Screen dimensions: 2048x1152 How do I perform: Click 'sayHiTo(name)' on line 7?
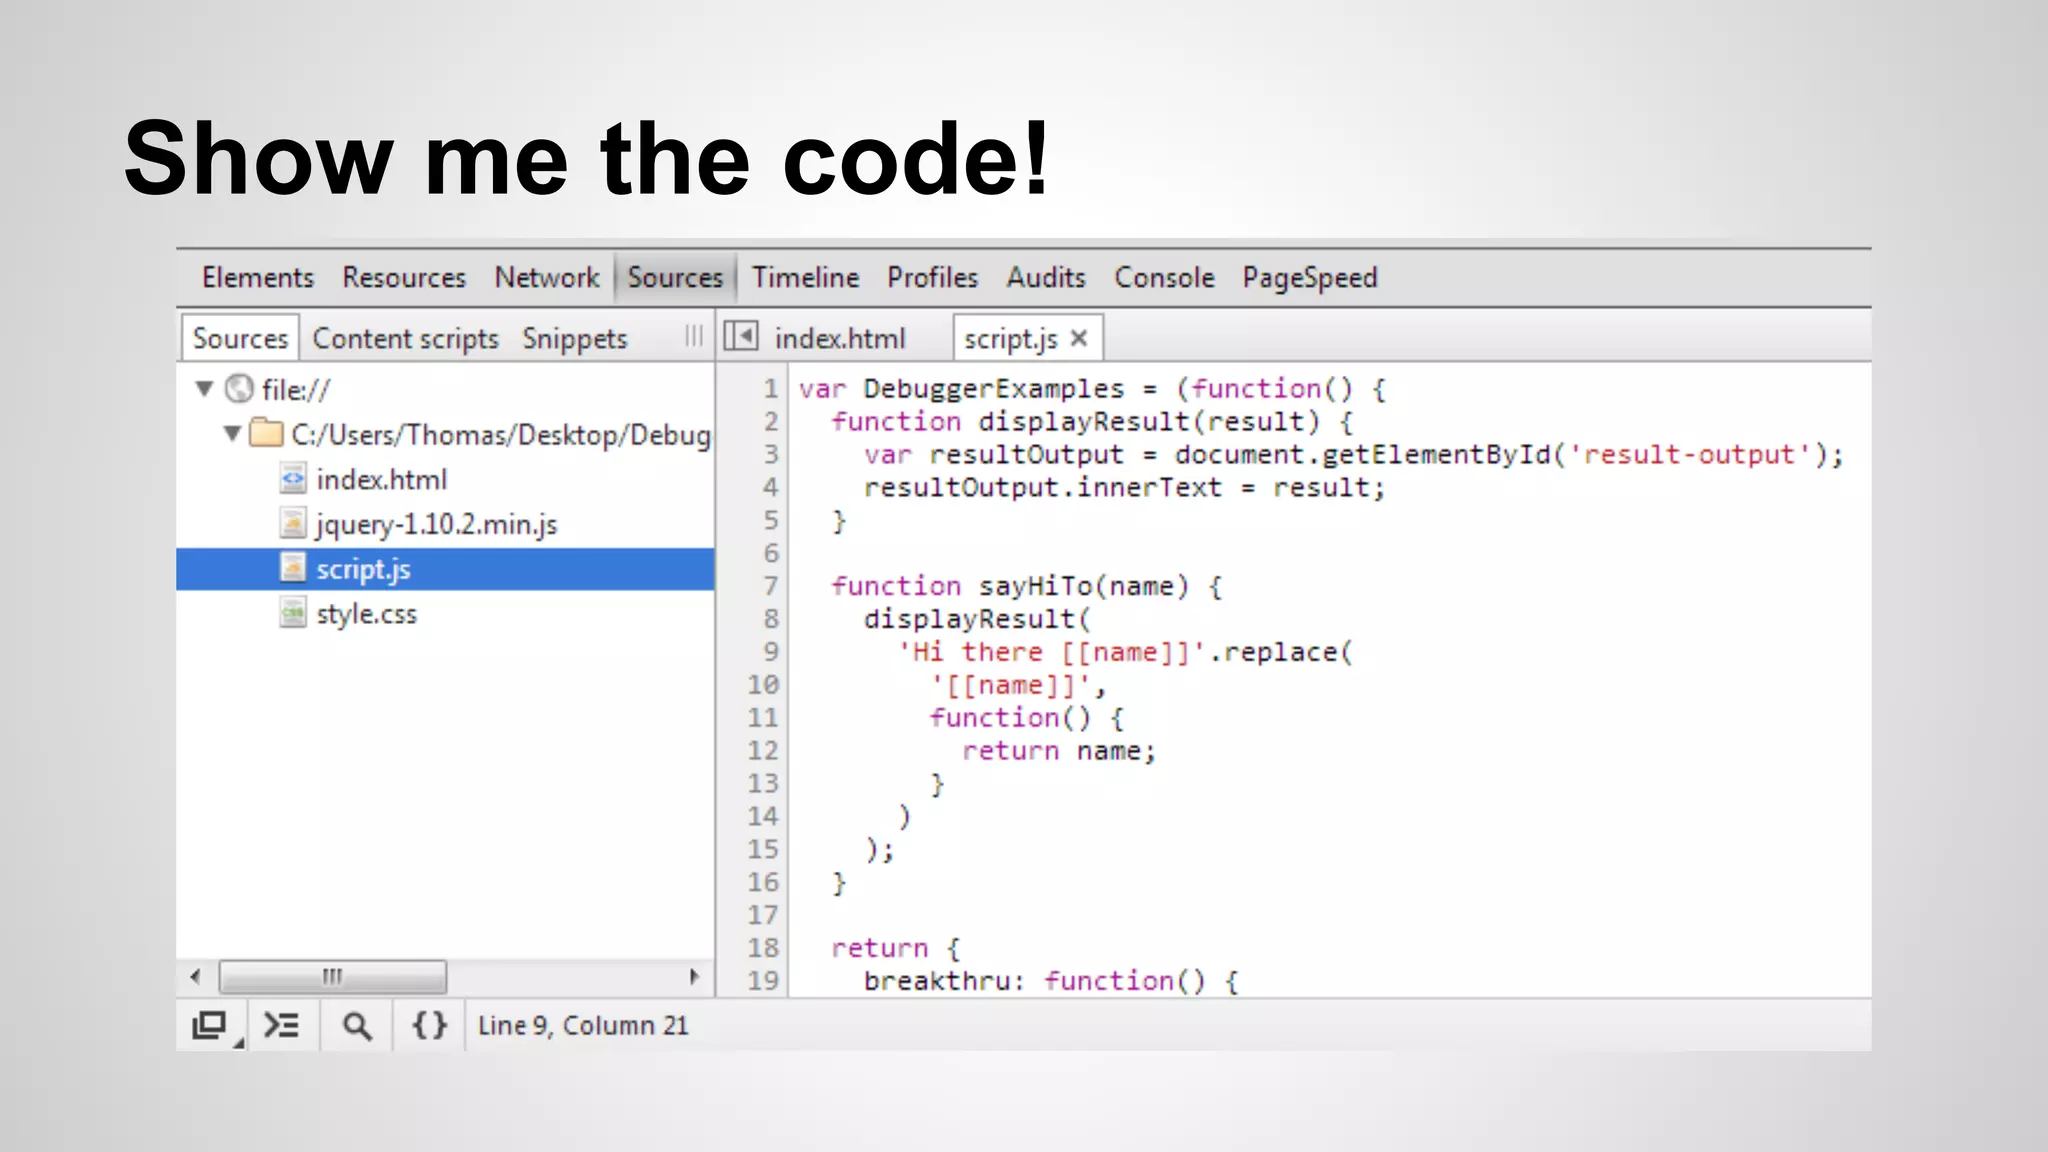1084,586
